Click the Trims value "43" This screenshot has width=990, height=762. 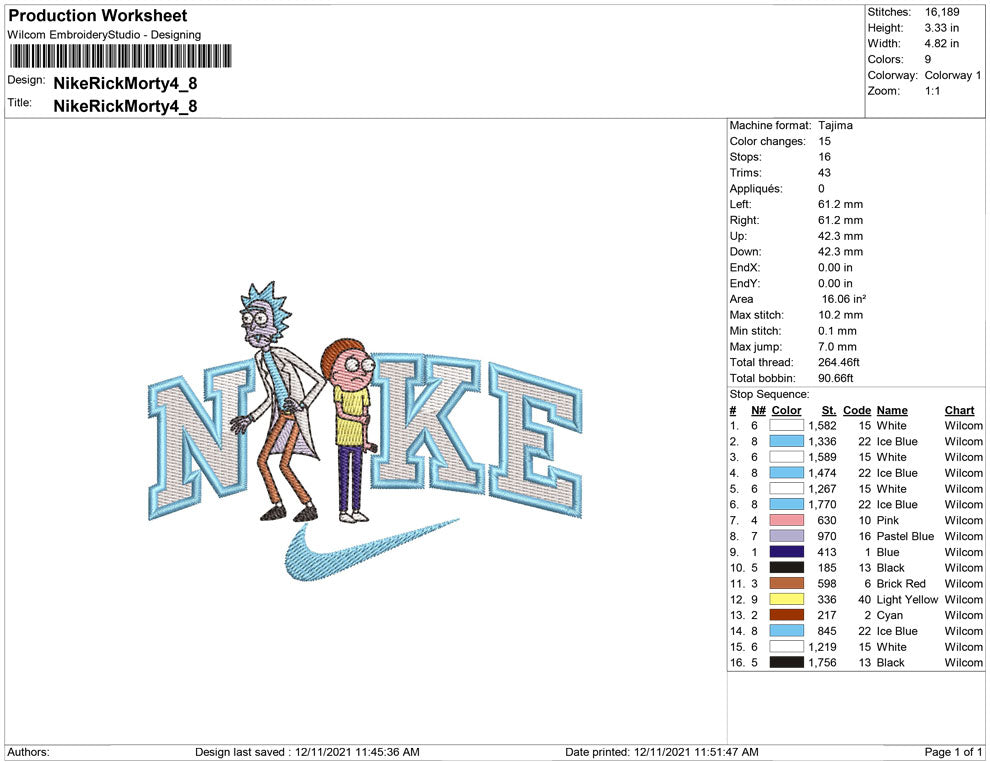825,173
